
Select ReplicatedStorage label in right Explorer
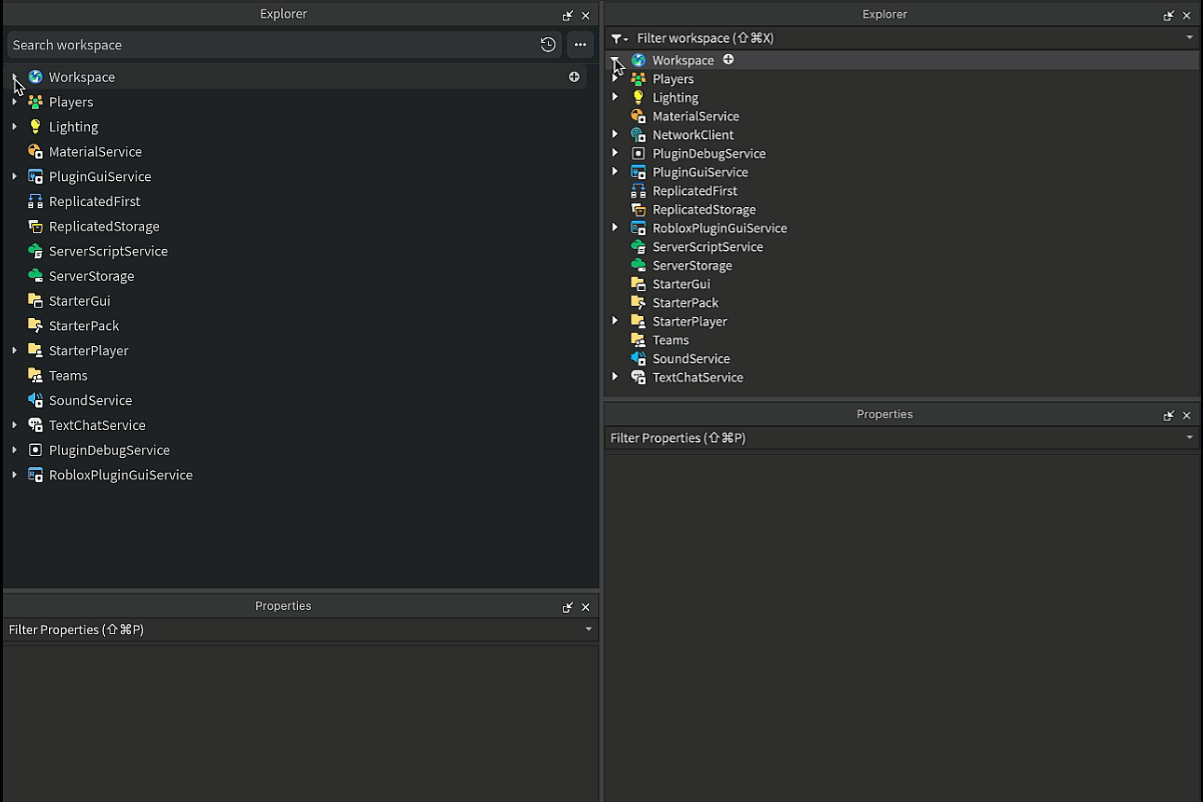[704, 210]
